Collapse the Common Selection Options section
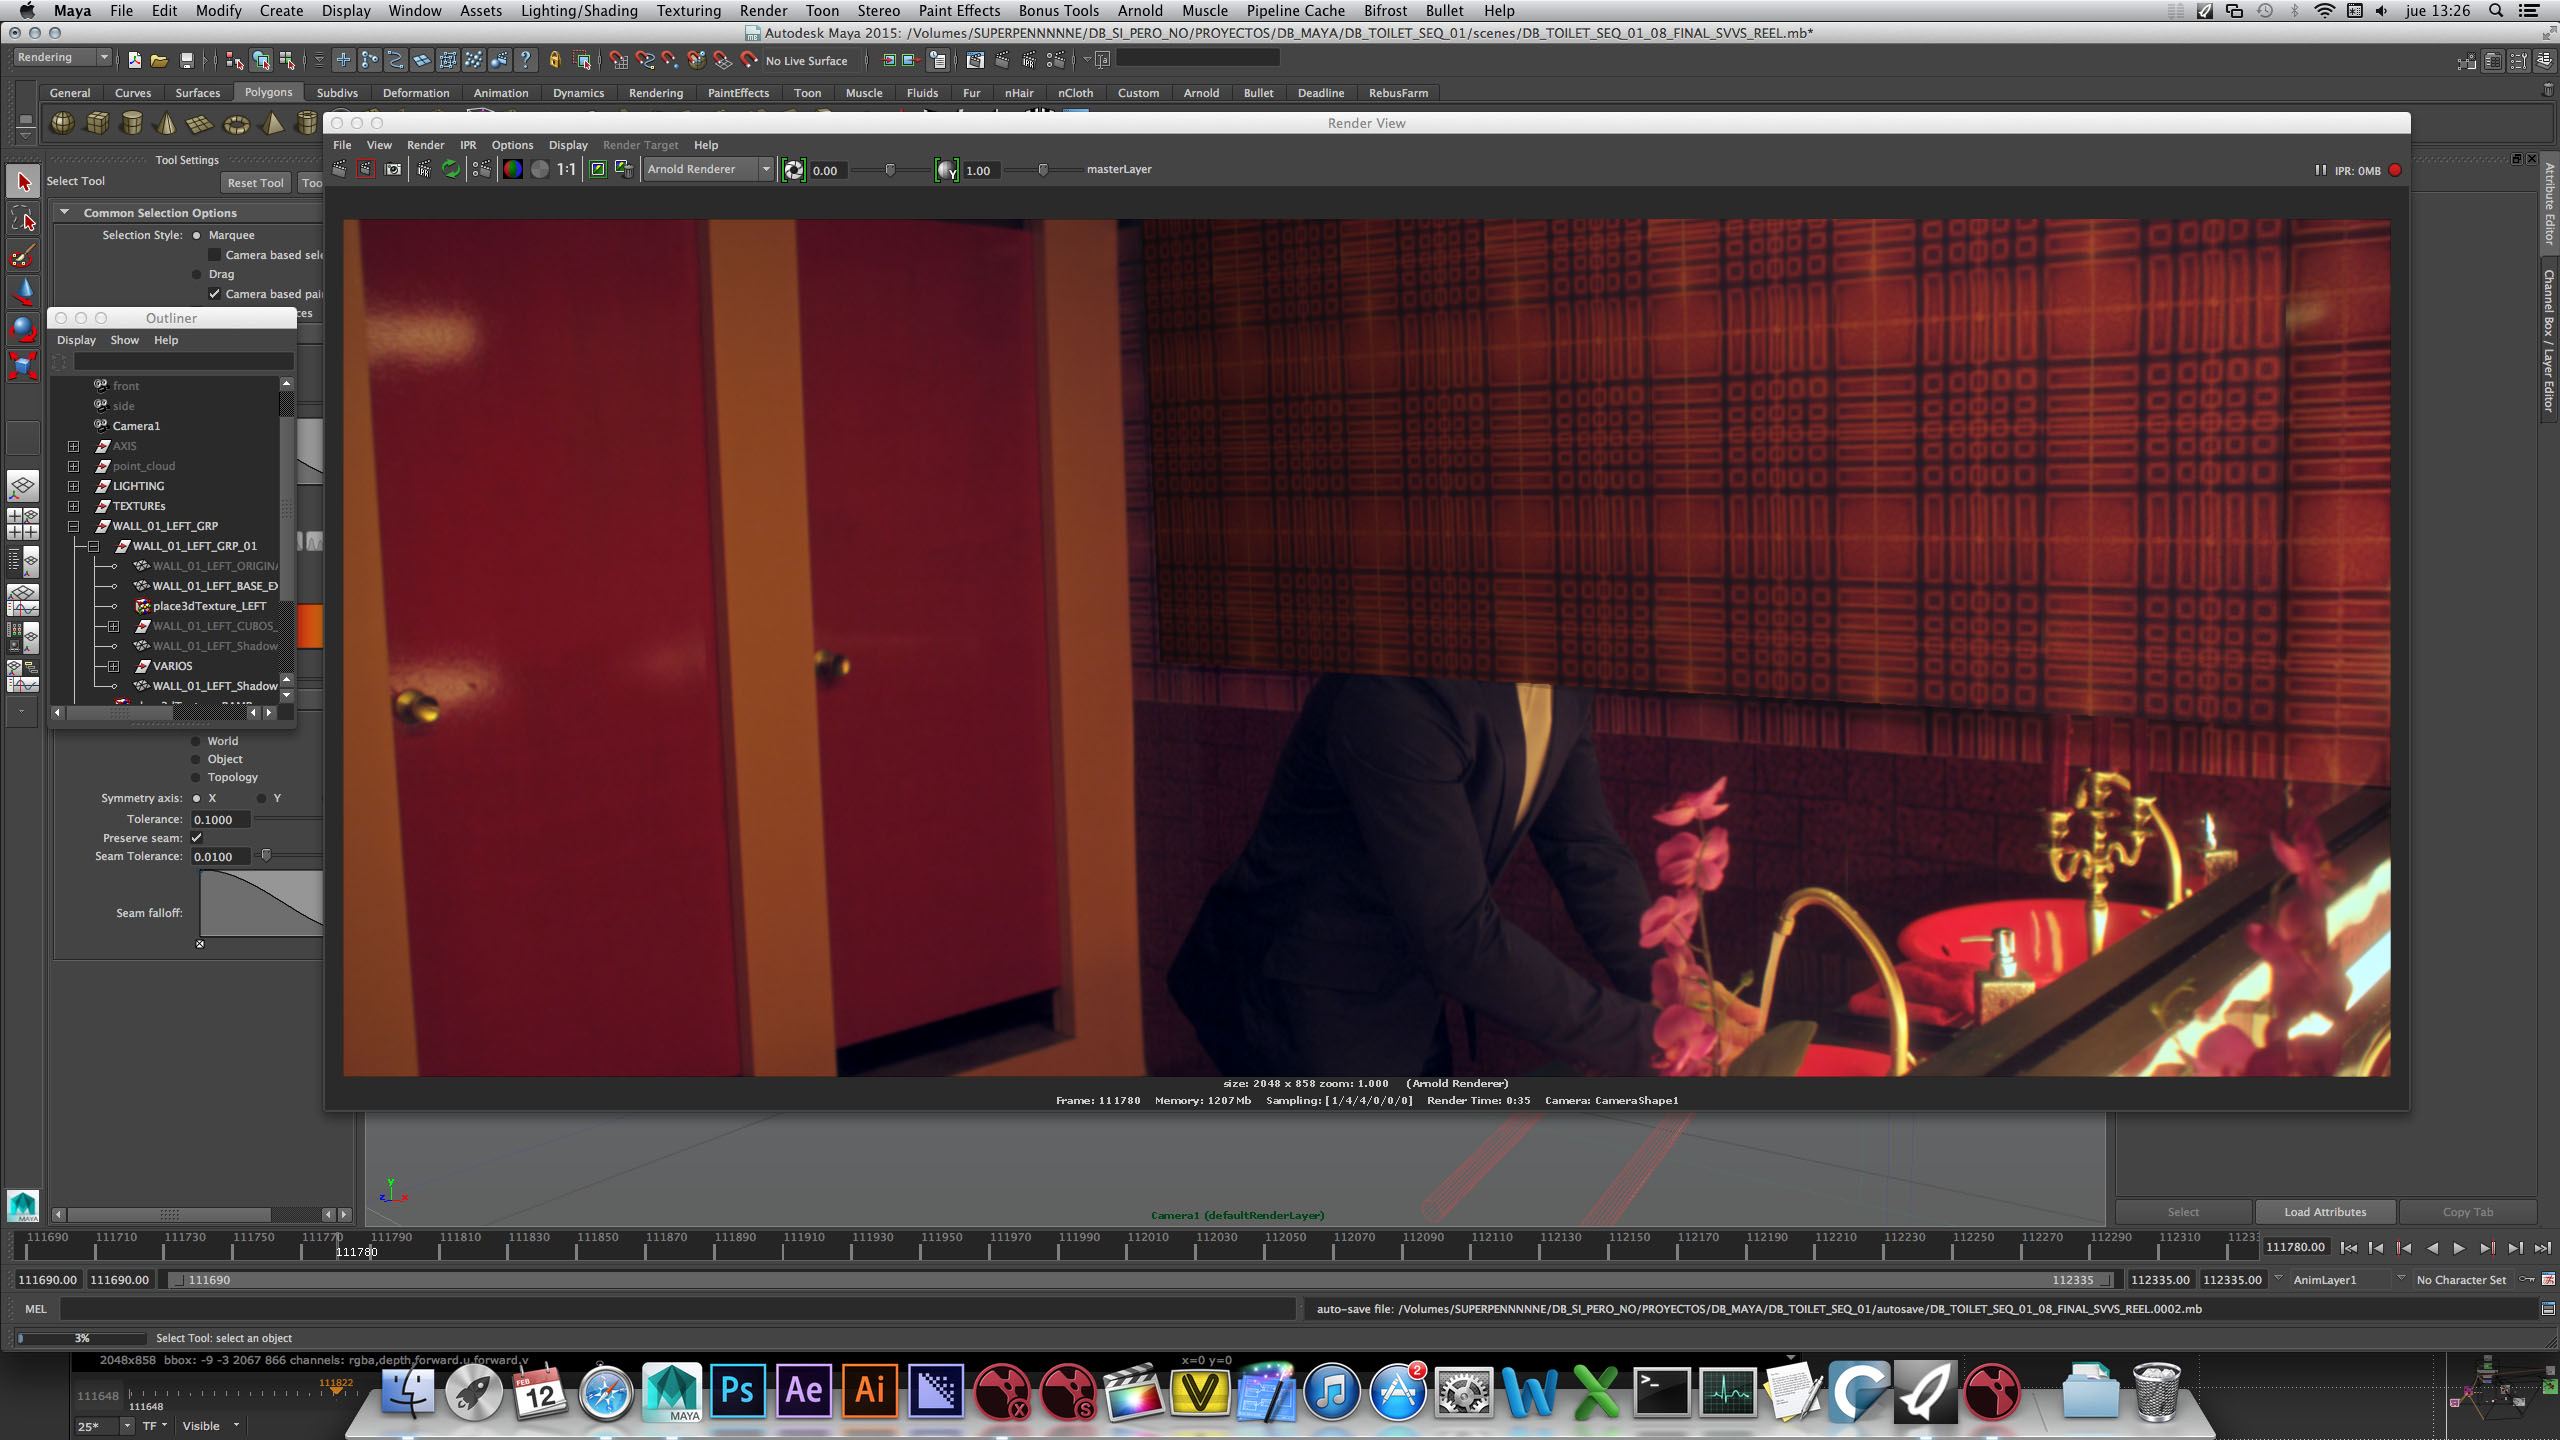This screenshot has height=1440, width=2560. 65,212
